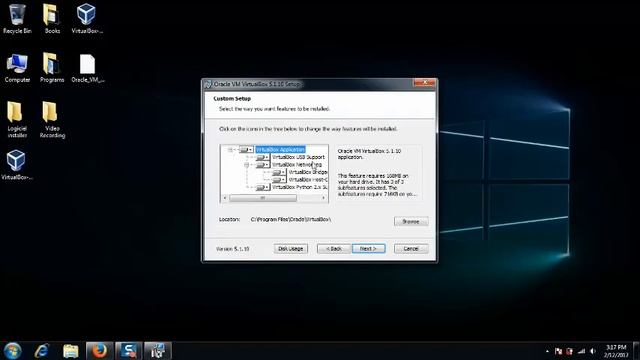Select the VirtualBox USB Support row
Screen dimensions: 640x360
click(x=298, y=157)
